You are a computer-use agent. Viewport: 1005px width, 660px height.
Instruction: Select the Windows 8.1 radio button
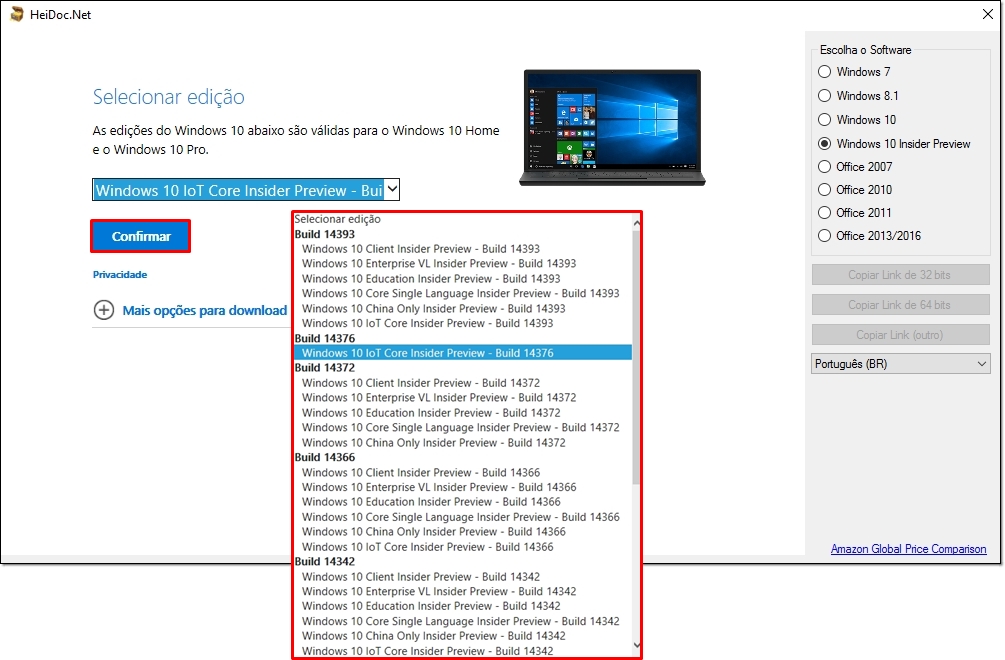coord(825,95)
